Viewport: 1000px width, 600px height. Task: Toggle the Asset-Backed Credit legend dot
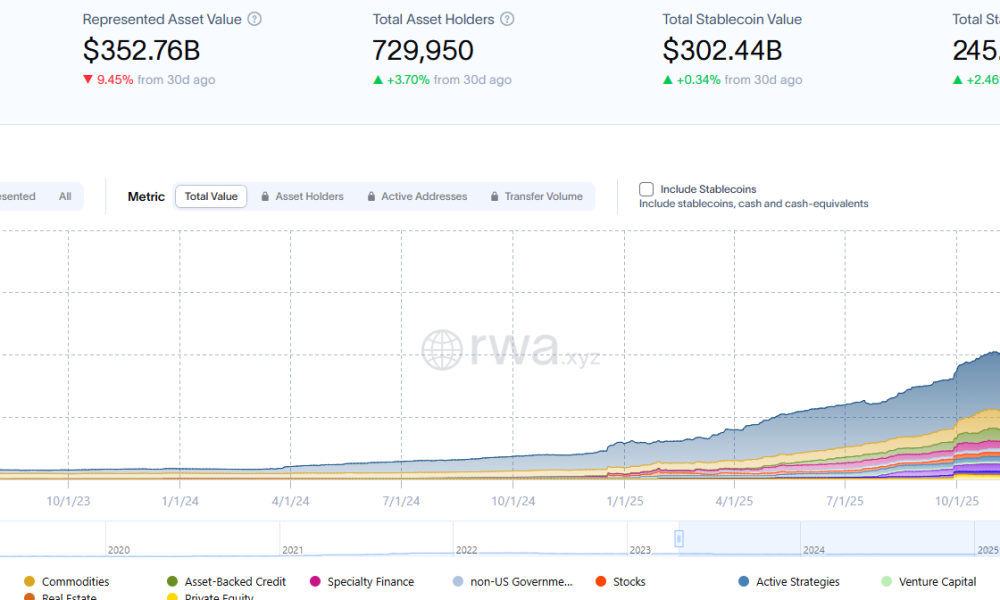[172, 581]
